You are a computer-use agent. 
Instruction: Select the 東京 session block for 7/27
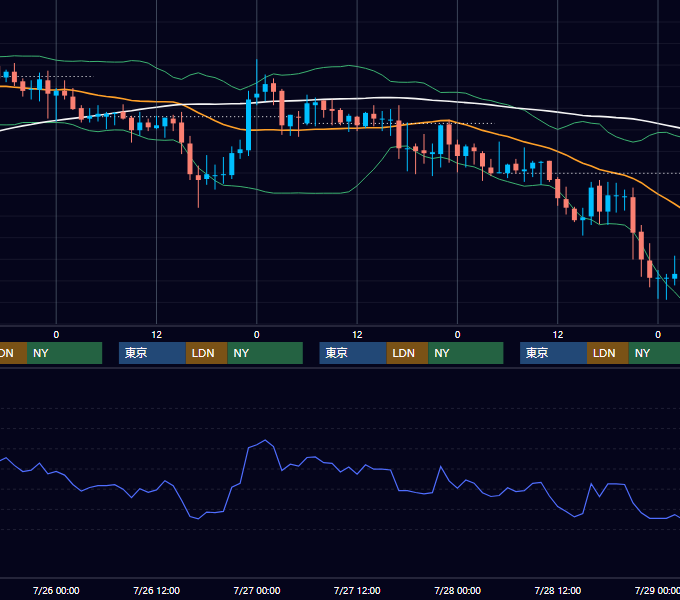click(353, 353)
